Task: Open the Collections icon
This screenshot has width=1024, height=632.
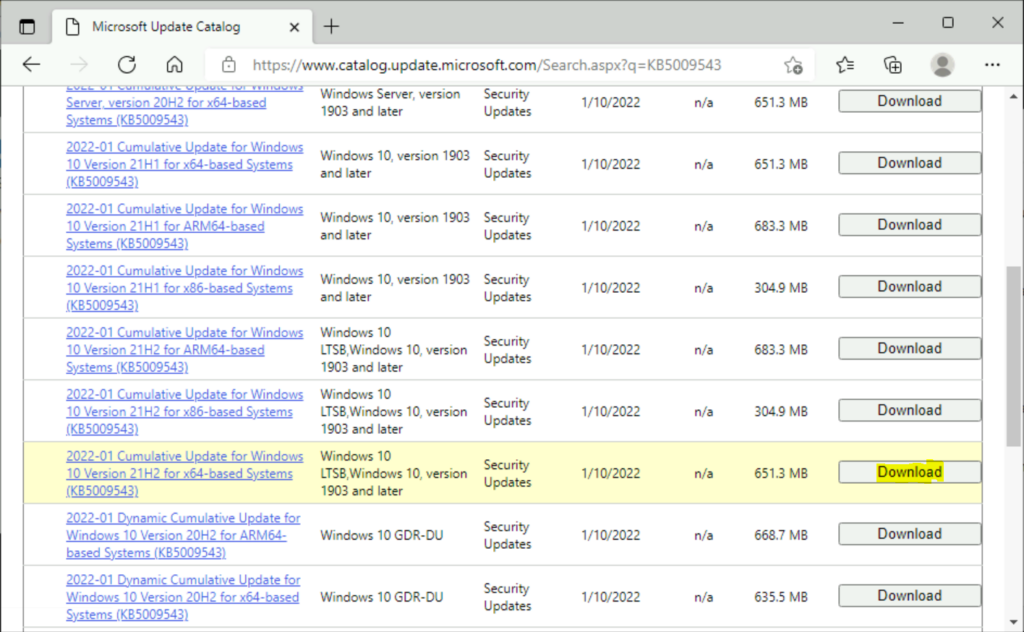Action: click(893, 65)
